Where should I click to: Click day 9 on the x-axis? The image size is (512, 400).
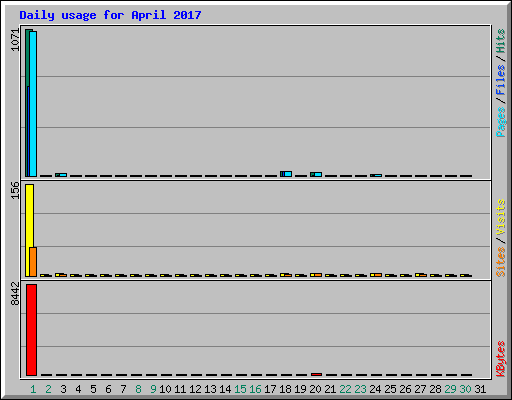(153, 389)
